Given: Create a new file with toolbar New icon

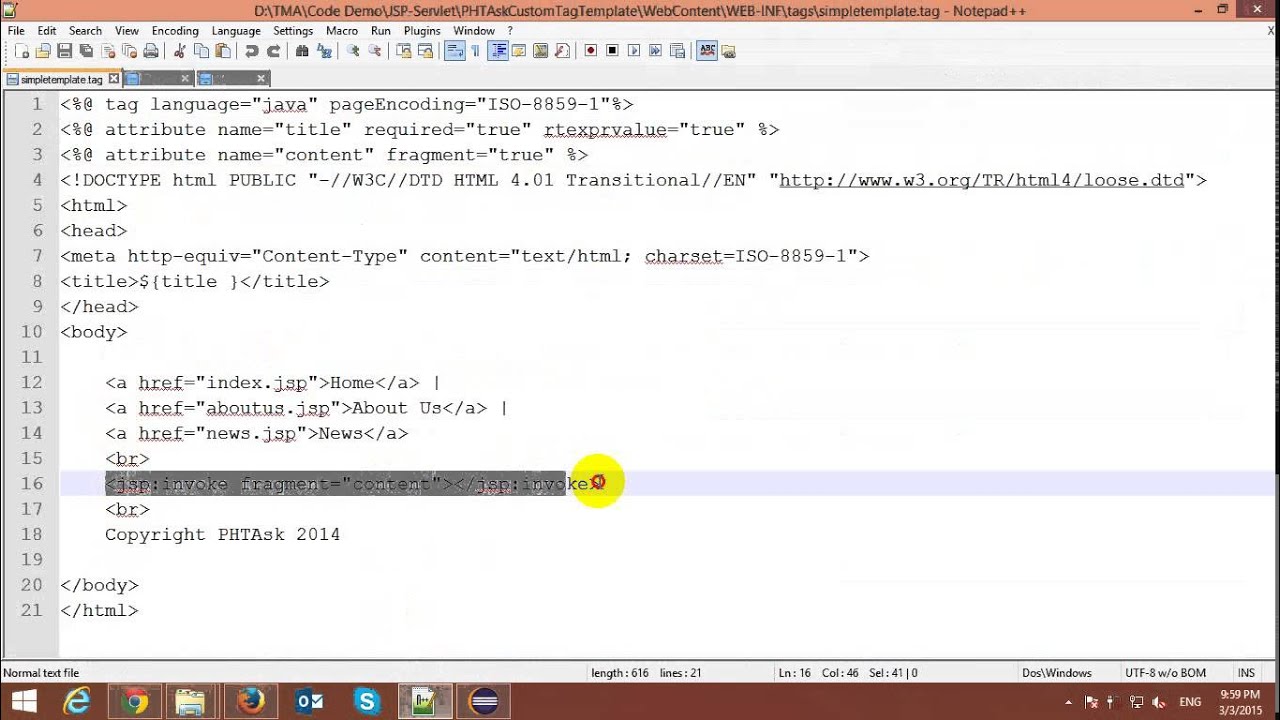Looking at the screenshot, I should (x=22, y=51).
